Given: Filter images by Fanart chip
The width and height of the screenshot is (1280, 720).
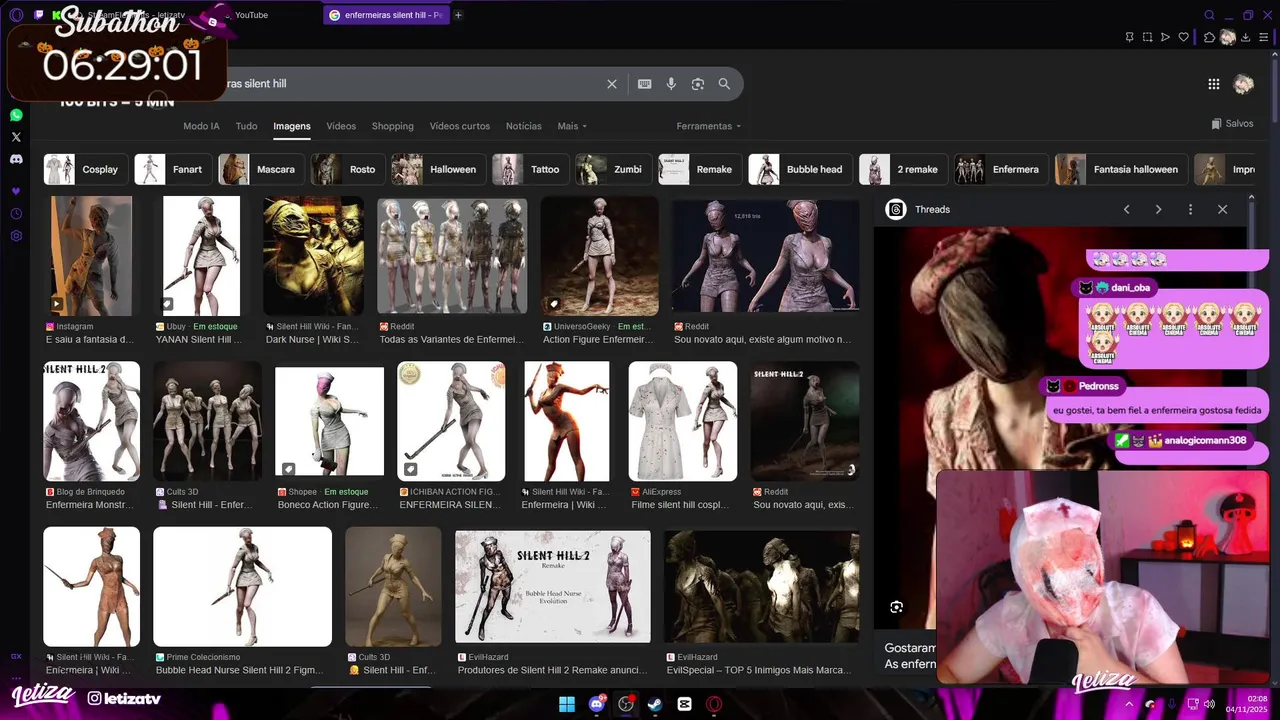Looking at the screenshot, I should [173, 169].
